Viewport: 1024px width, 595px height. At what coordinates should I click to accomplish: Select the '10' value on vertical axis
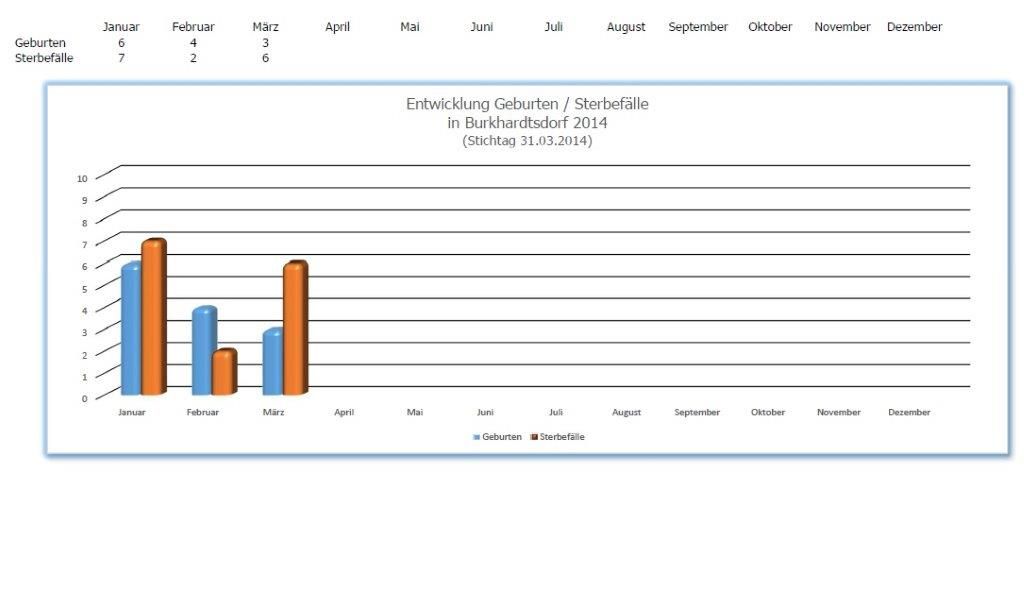(82, 178)
